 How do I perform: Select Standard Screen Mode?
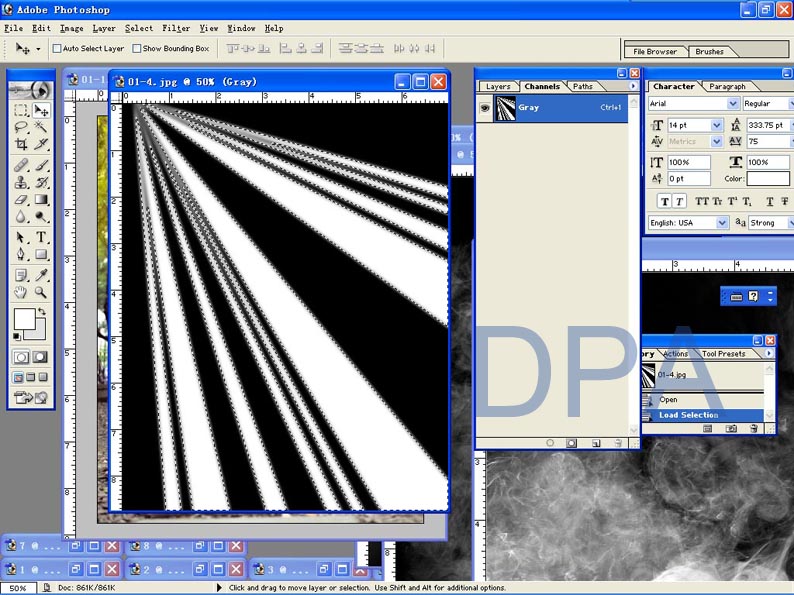click(x=18, y=377)
